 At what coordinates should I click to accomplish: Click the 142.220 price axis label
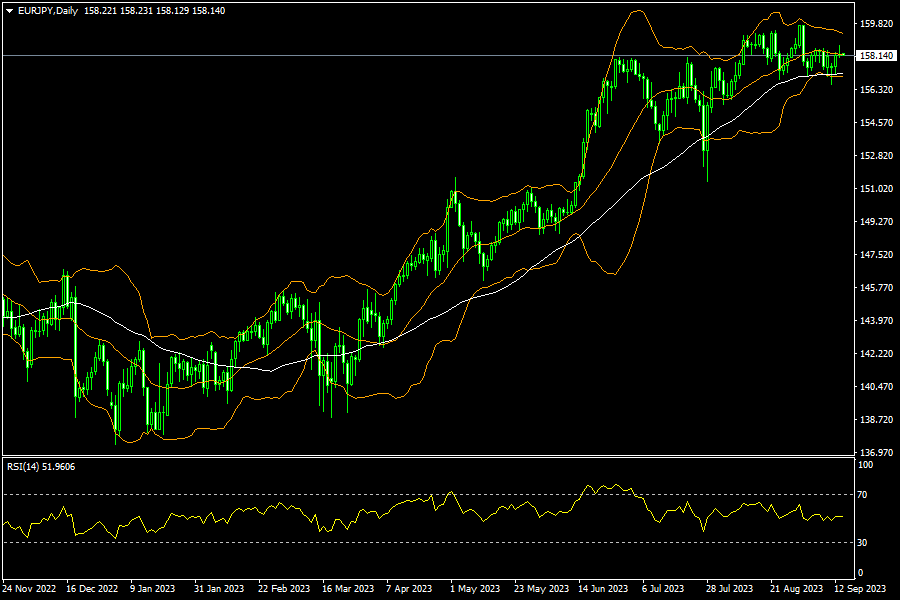tap(877, 353)
